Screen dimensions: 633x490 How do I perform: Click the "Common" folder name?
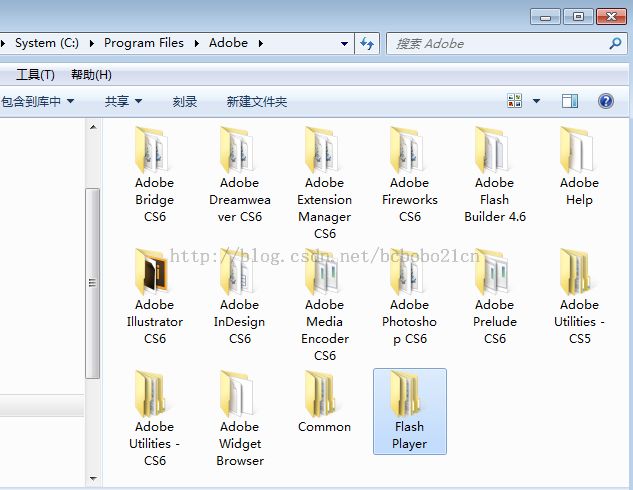[325, 427]
